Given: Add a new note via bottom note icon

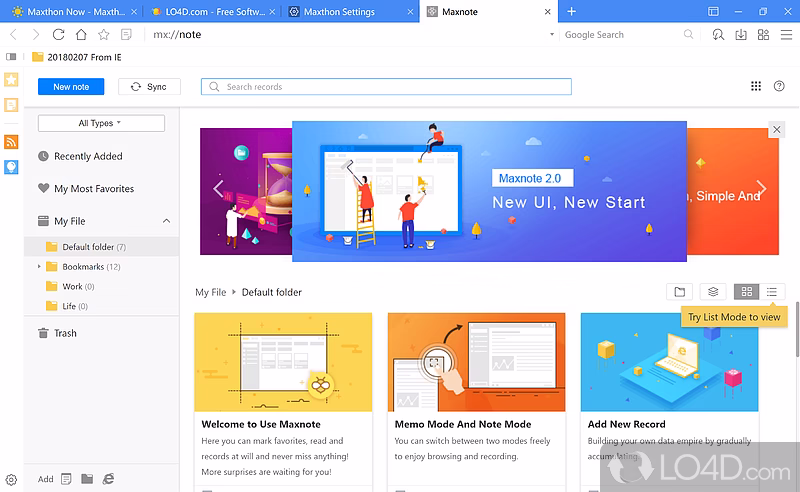Looking at the screenshot, I should coord(66,479).
